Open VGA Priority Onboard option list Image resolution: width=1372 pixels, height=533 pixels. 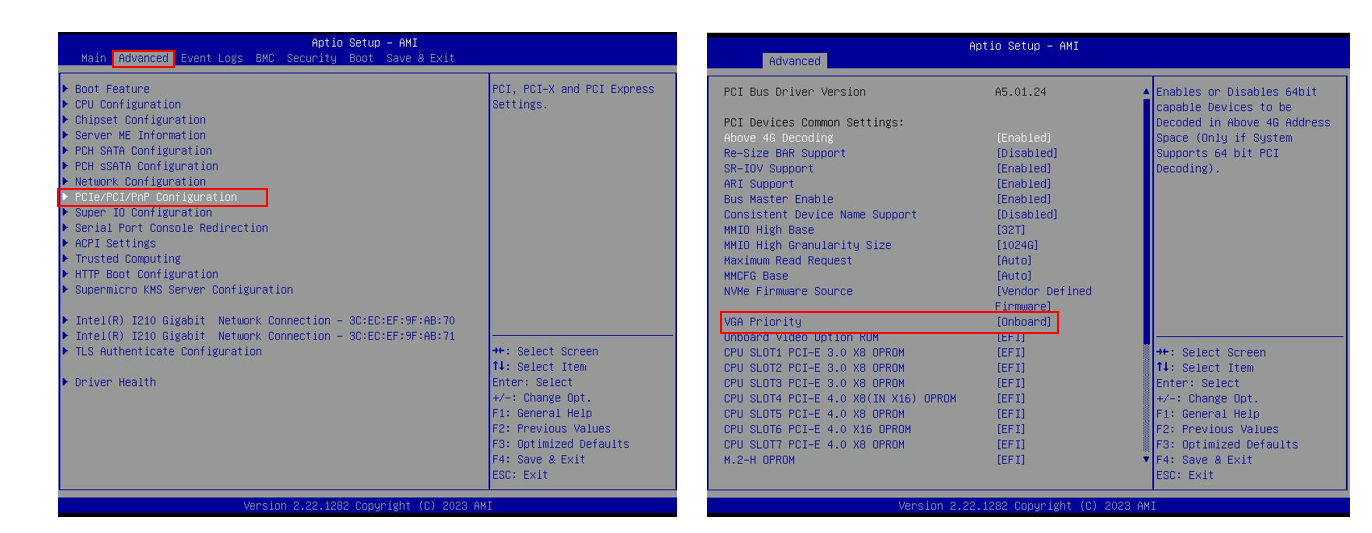coord(1023,322)
